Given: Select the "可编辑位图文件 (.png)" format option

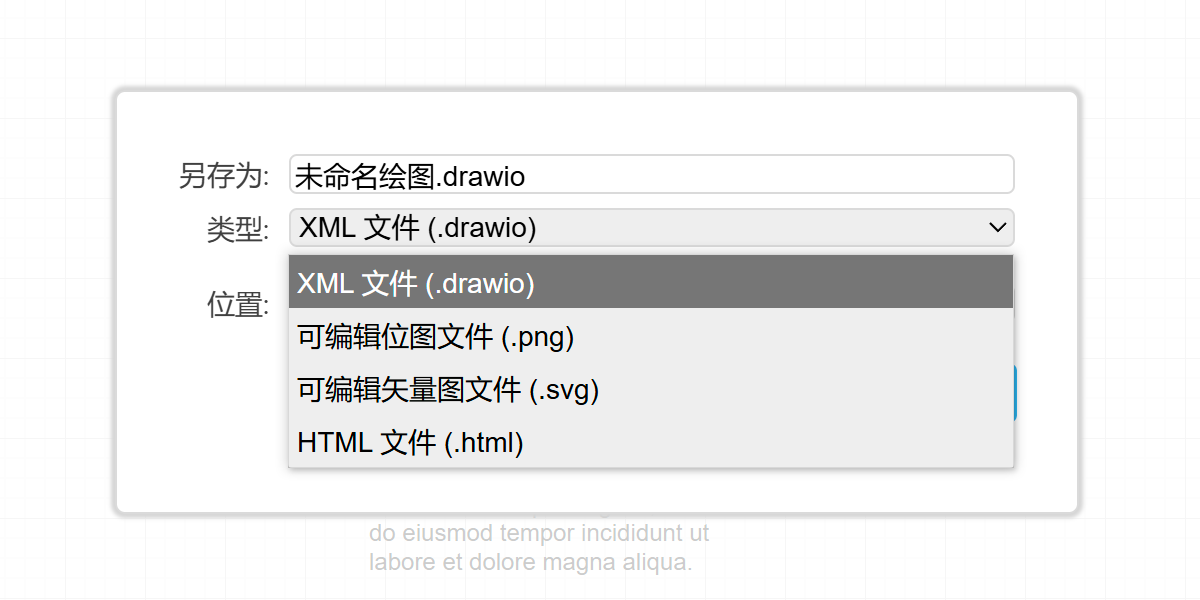Looking at the screenshot, I should [433, 337].
